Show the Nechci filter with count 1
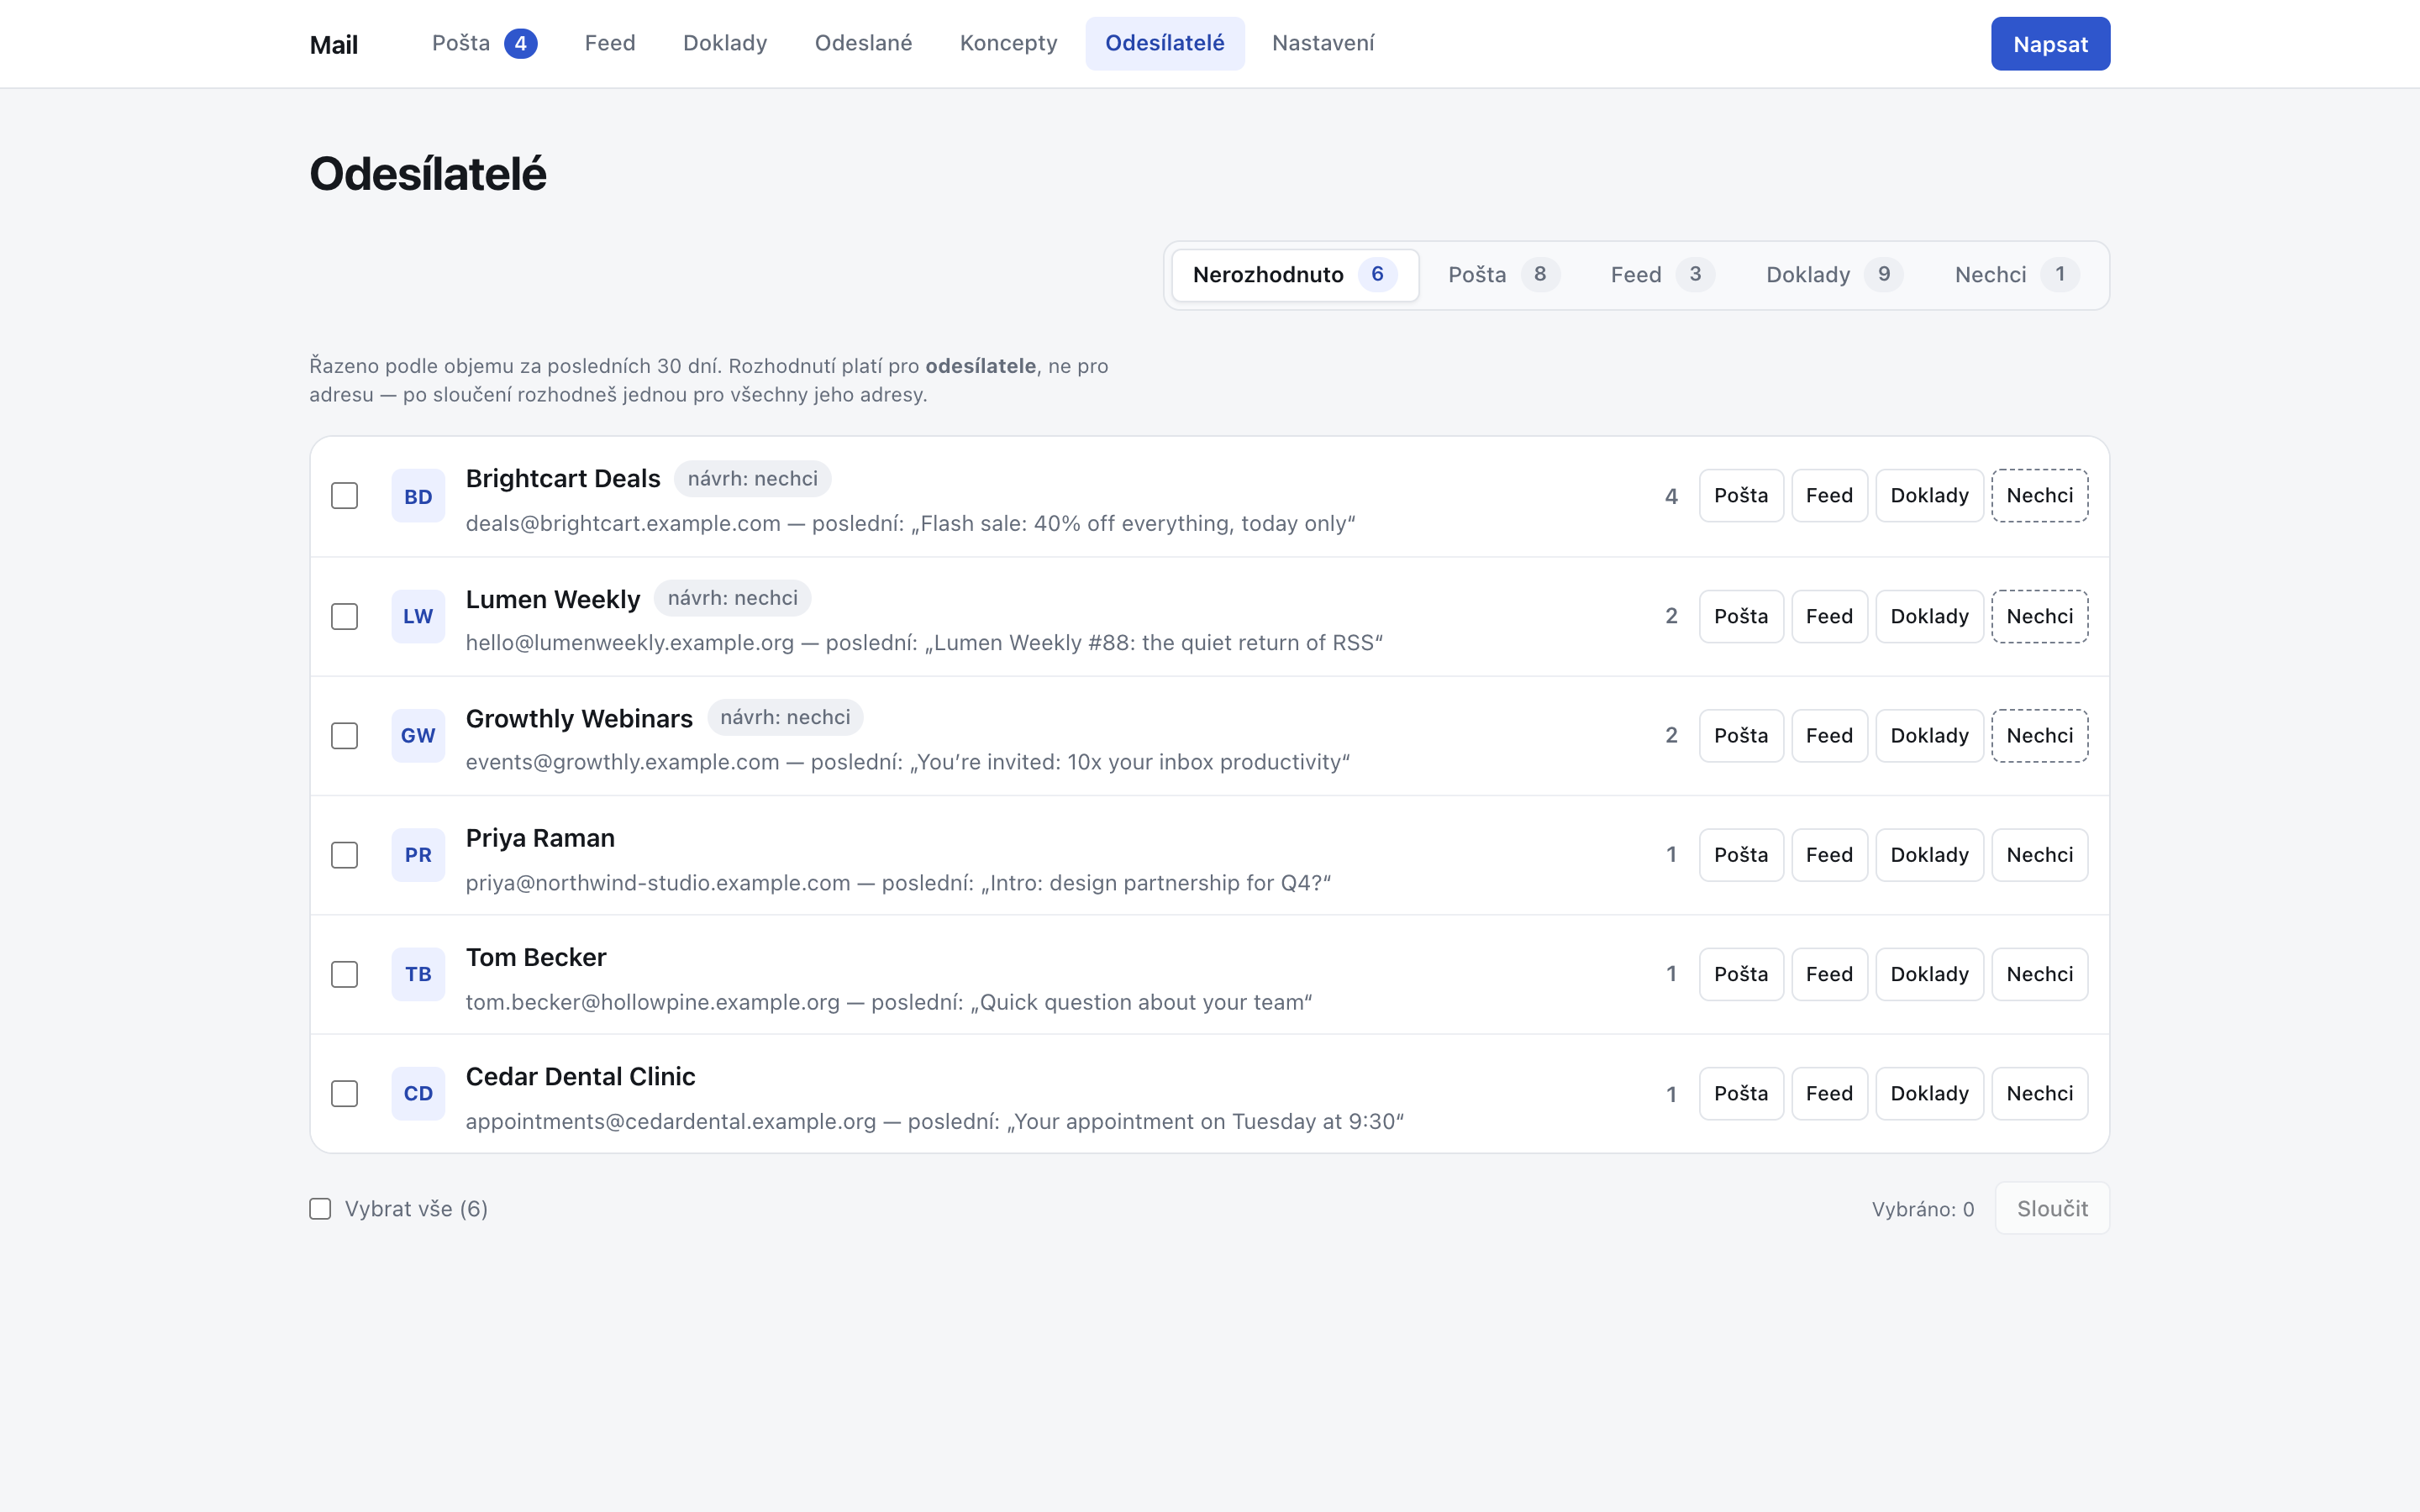 point(2017,275)
